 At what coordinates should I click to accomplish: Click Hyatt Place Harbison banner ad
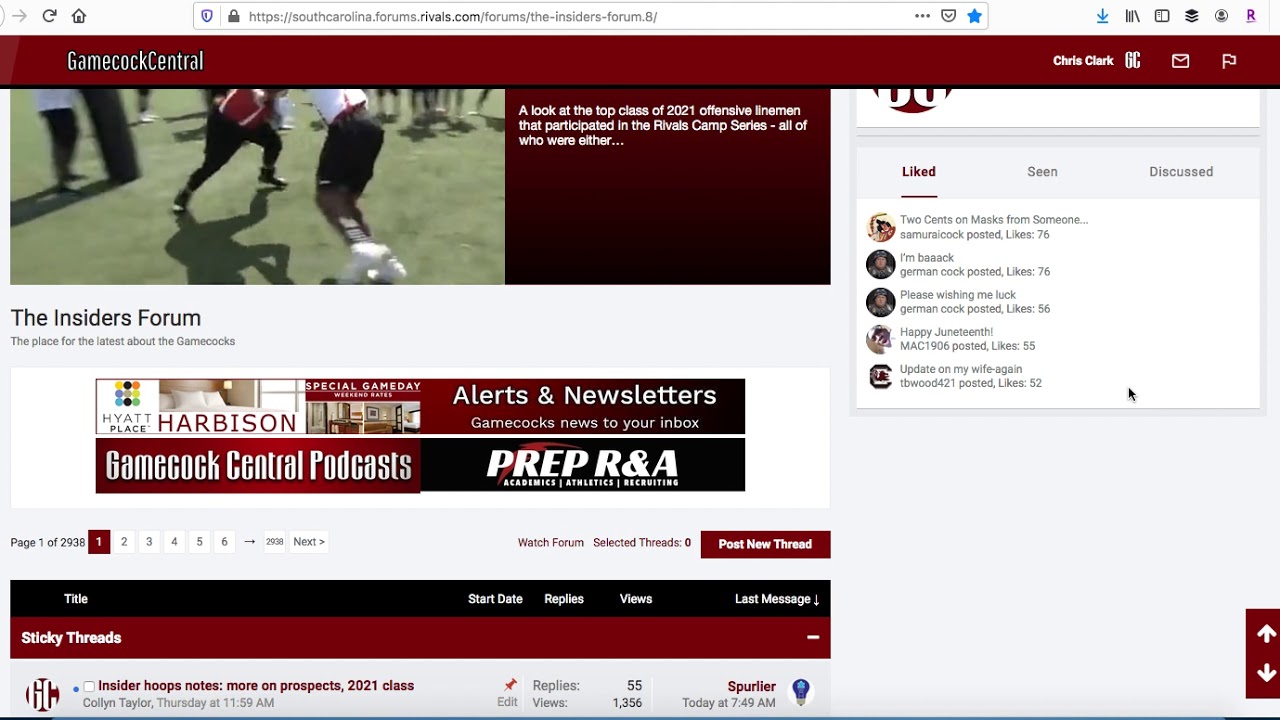coord(258,406)
